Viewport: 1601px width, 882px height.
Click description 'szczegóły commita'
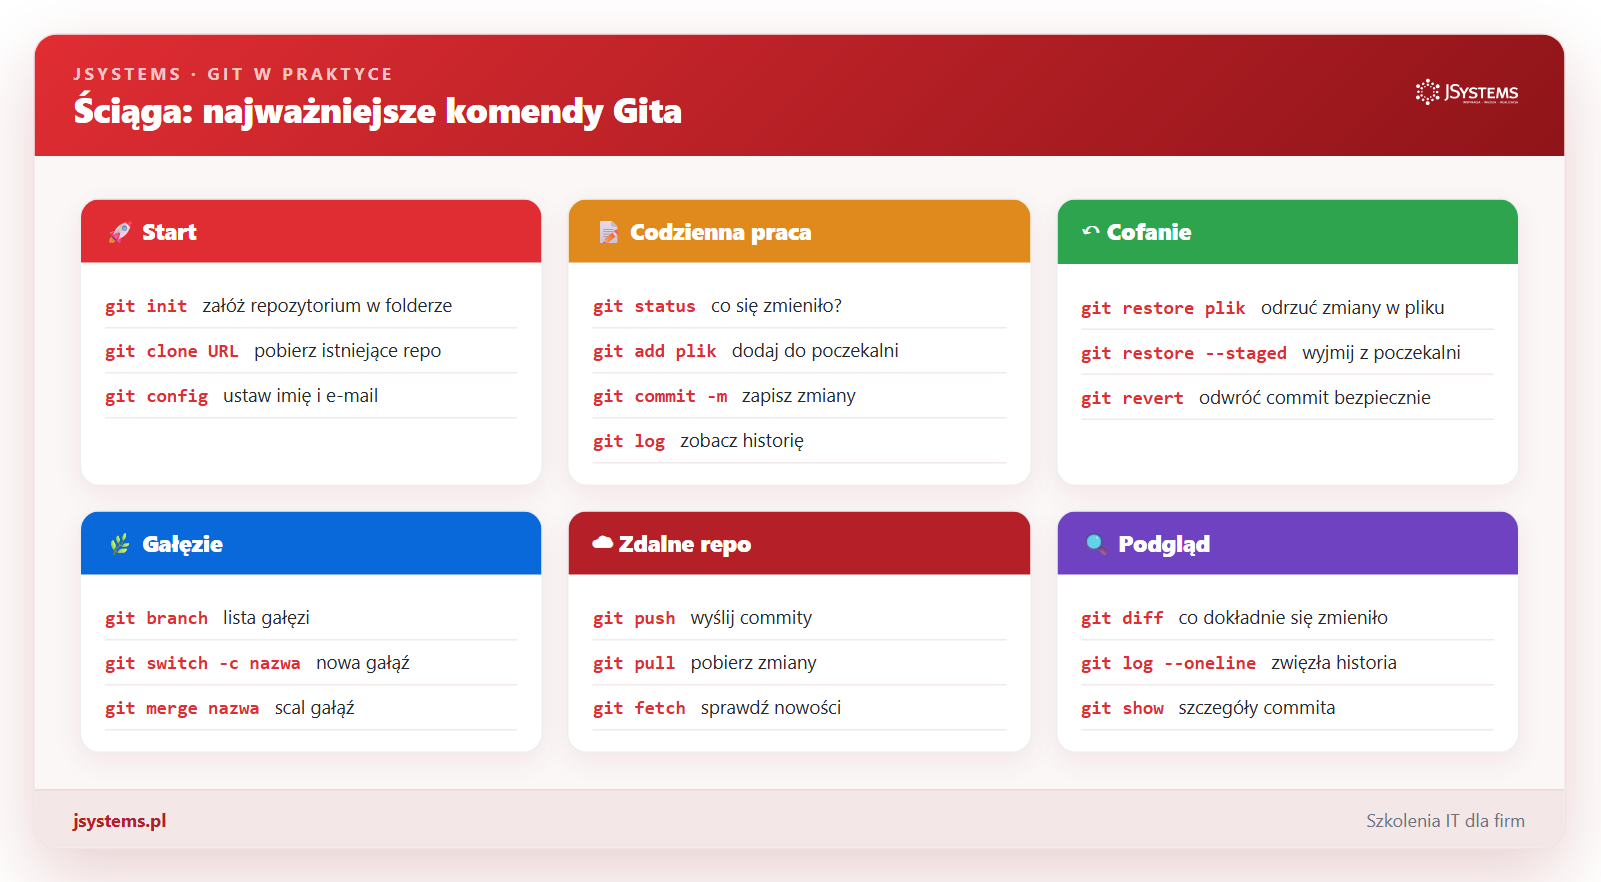1257,708
